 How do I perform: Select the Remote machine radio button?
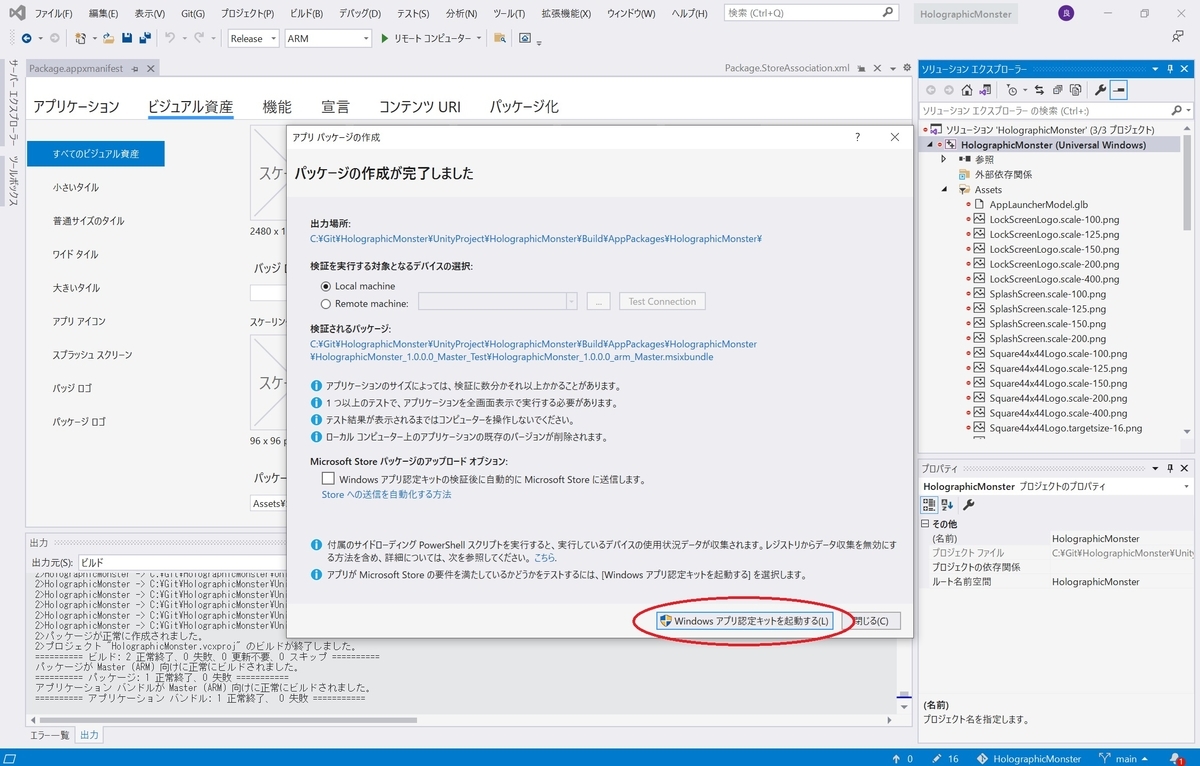point(325,303)
